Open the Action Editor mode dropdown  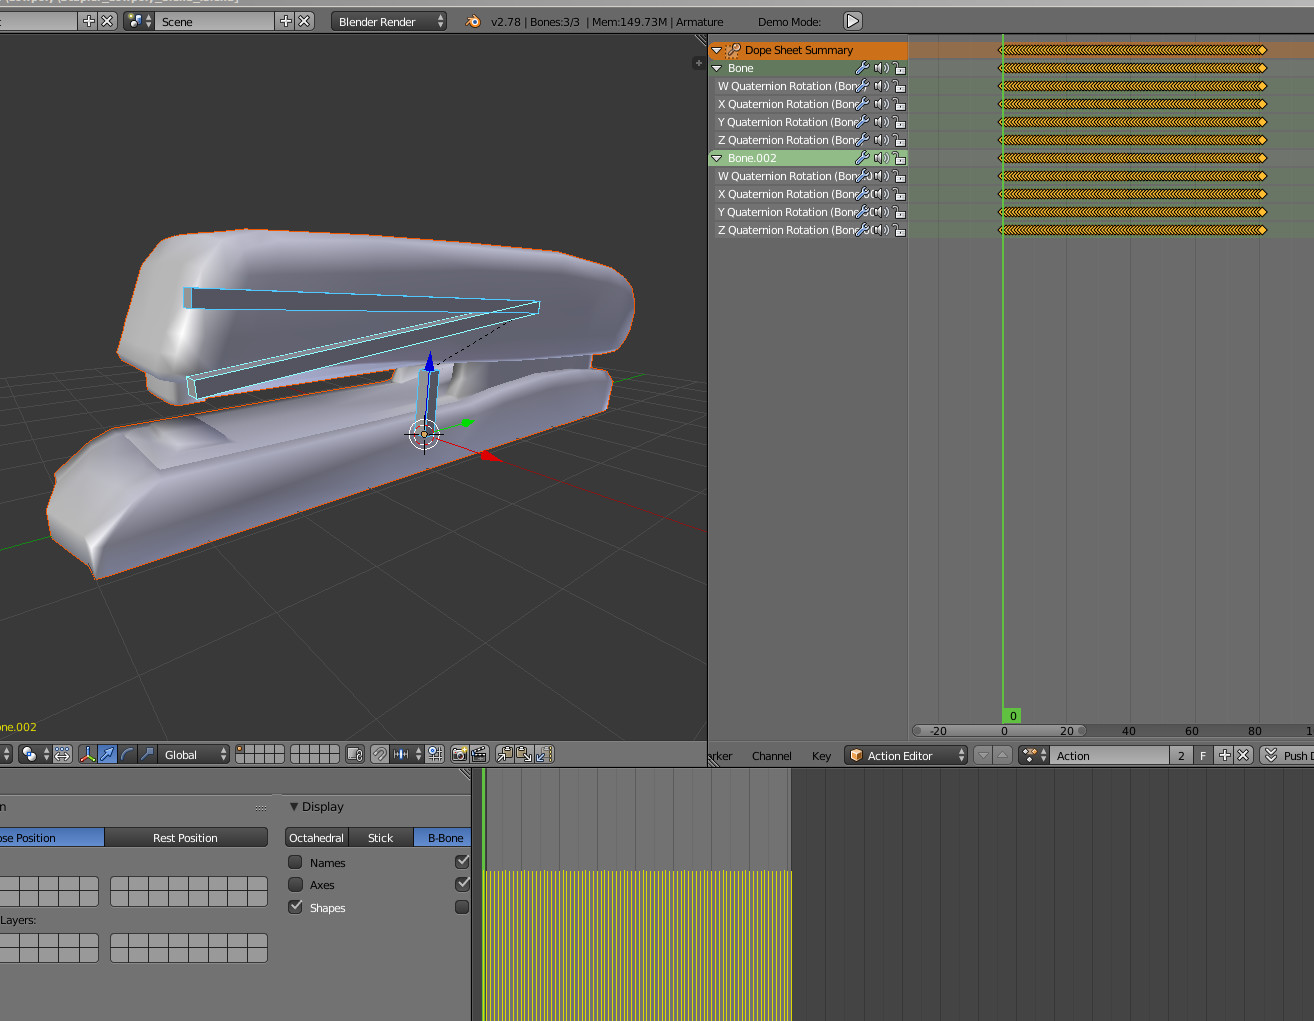point(906,756)
